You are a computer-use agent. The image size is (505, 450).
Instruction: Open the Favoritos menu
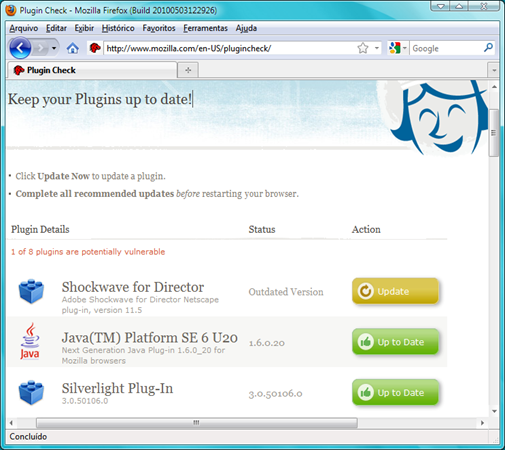click(159, 28)
